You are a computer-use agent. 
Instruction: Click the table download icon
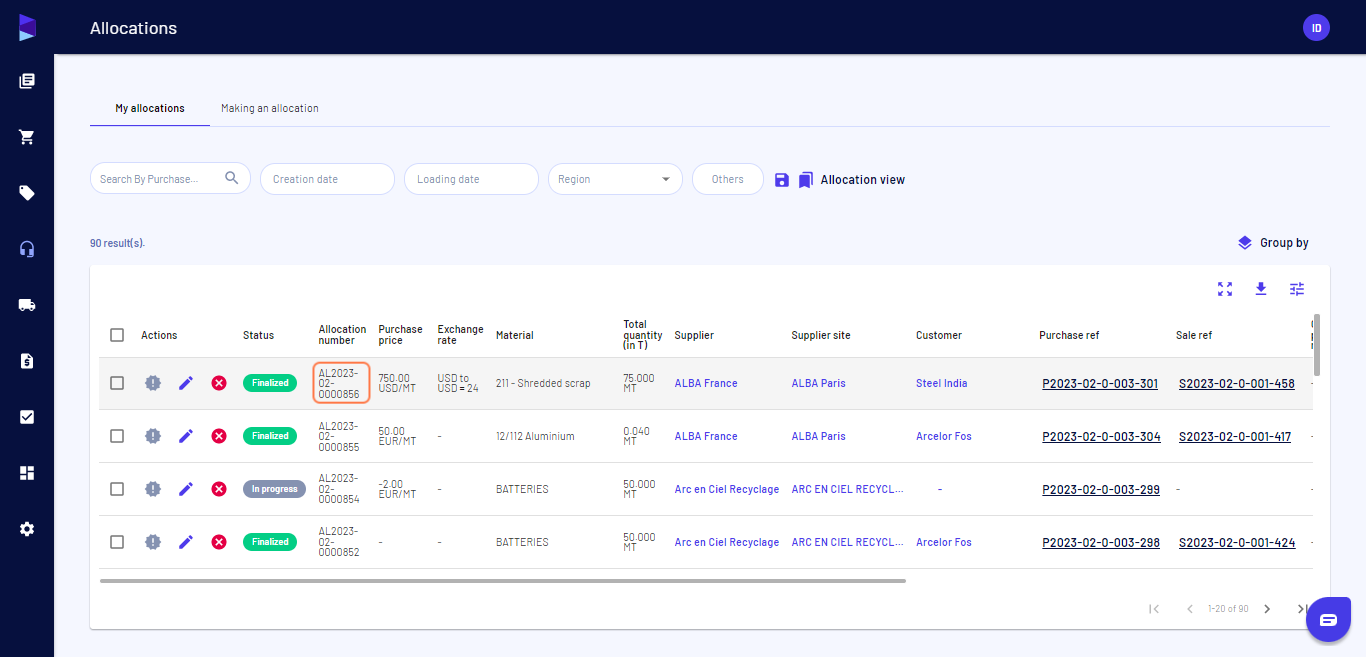tap(1261, 289)
